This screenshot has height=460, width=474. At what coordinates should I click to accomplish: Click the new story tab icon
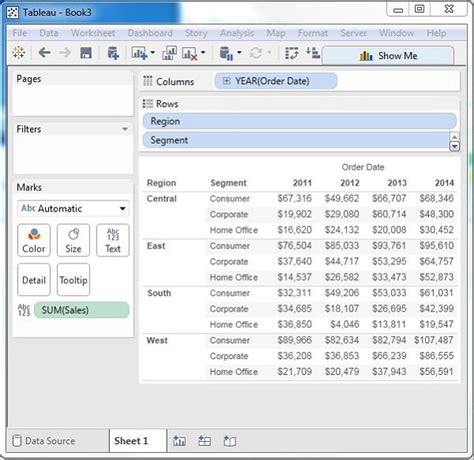(x=229, y=441)
